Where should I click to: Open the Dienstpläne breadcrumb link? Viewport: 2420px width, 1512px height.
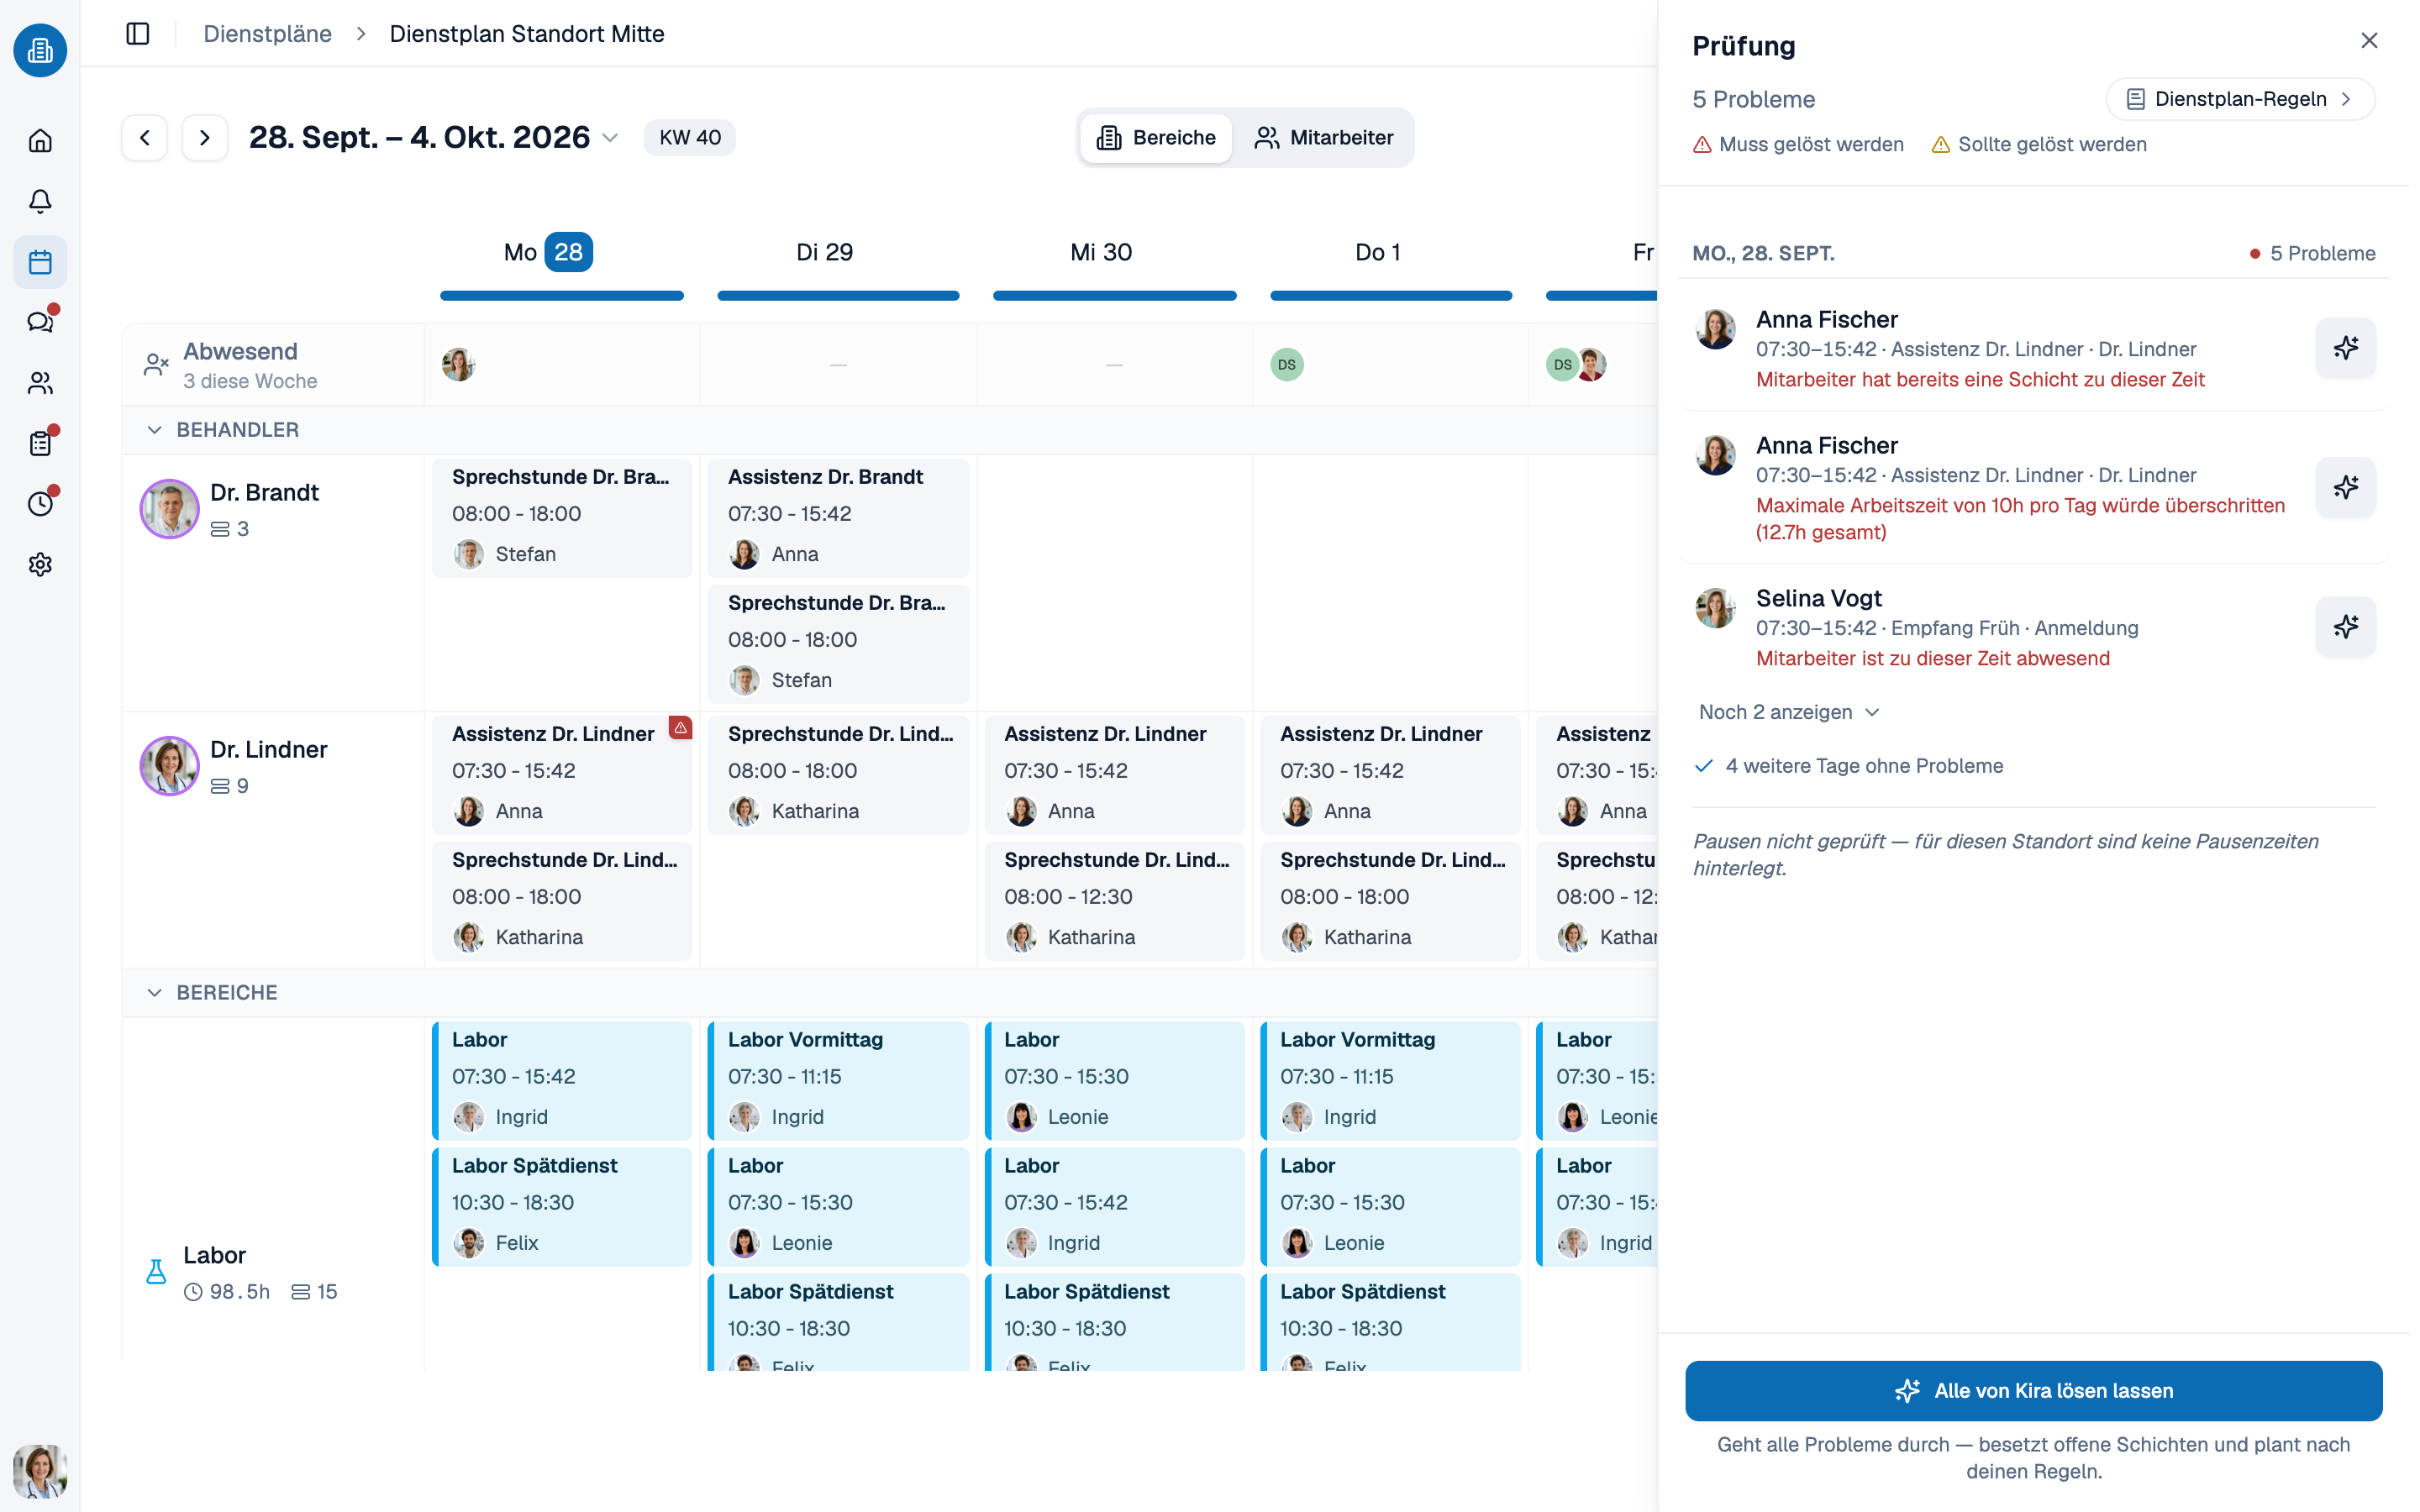pos(267,34)
